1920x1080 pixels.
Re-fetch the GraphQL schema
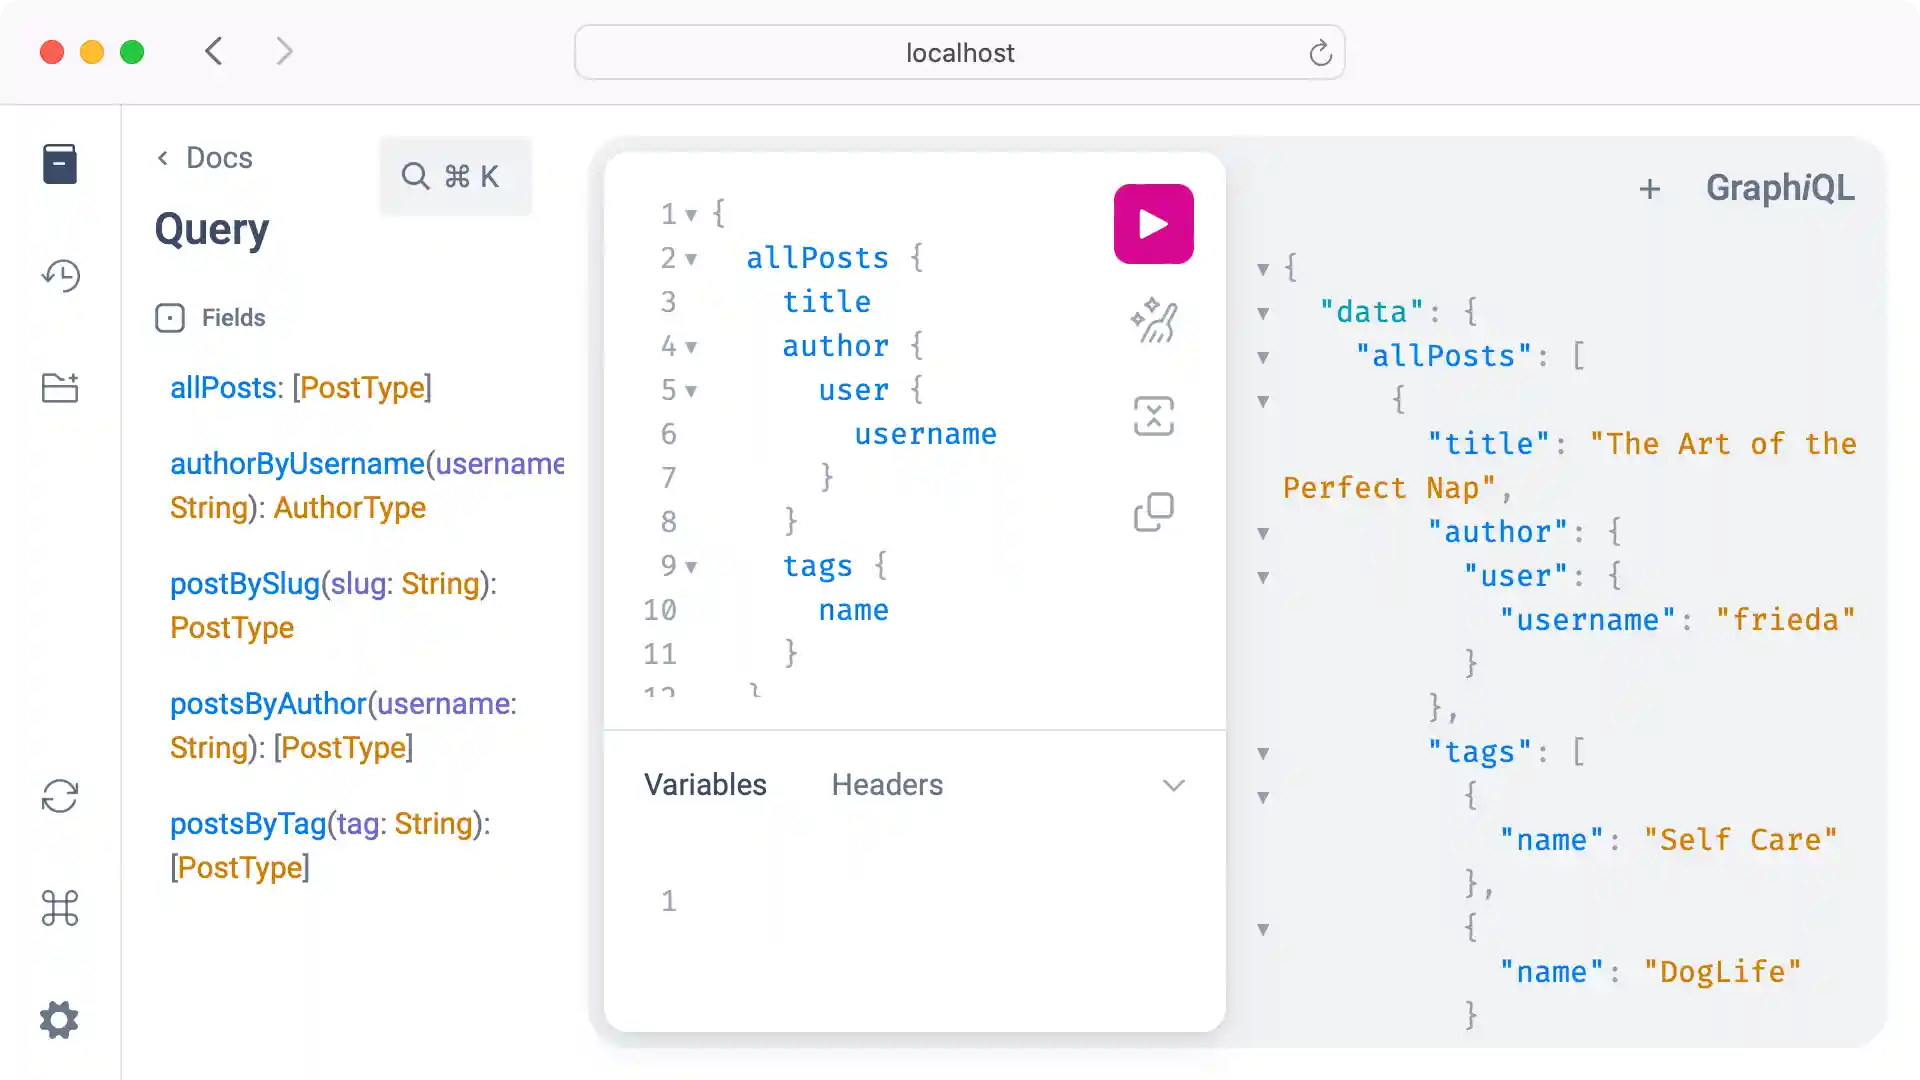tap(60, 797)
